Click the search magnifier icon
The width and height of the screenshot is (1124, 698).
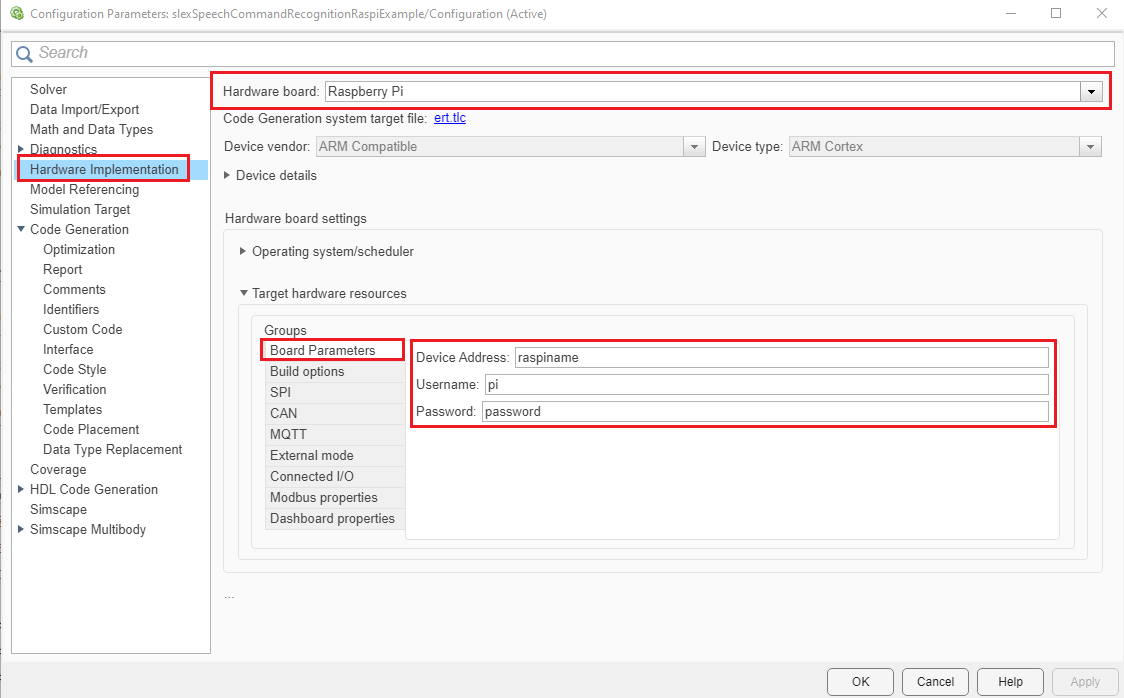click(24, 53)
